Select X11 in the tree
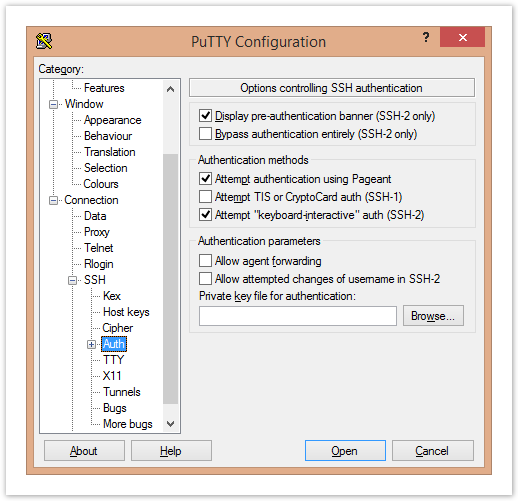This screenshot has height=501, width=518. [x=112, y=376]
